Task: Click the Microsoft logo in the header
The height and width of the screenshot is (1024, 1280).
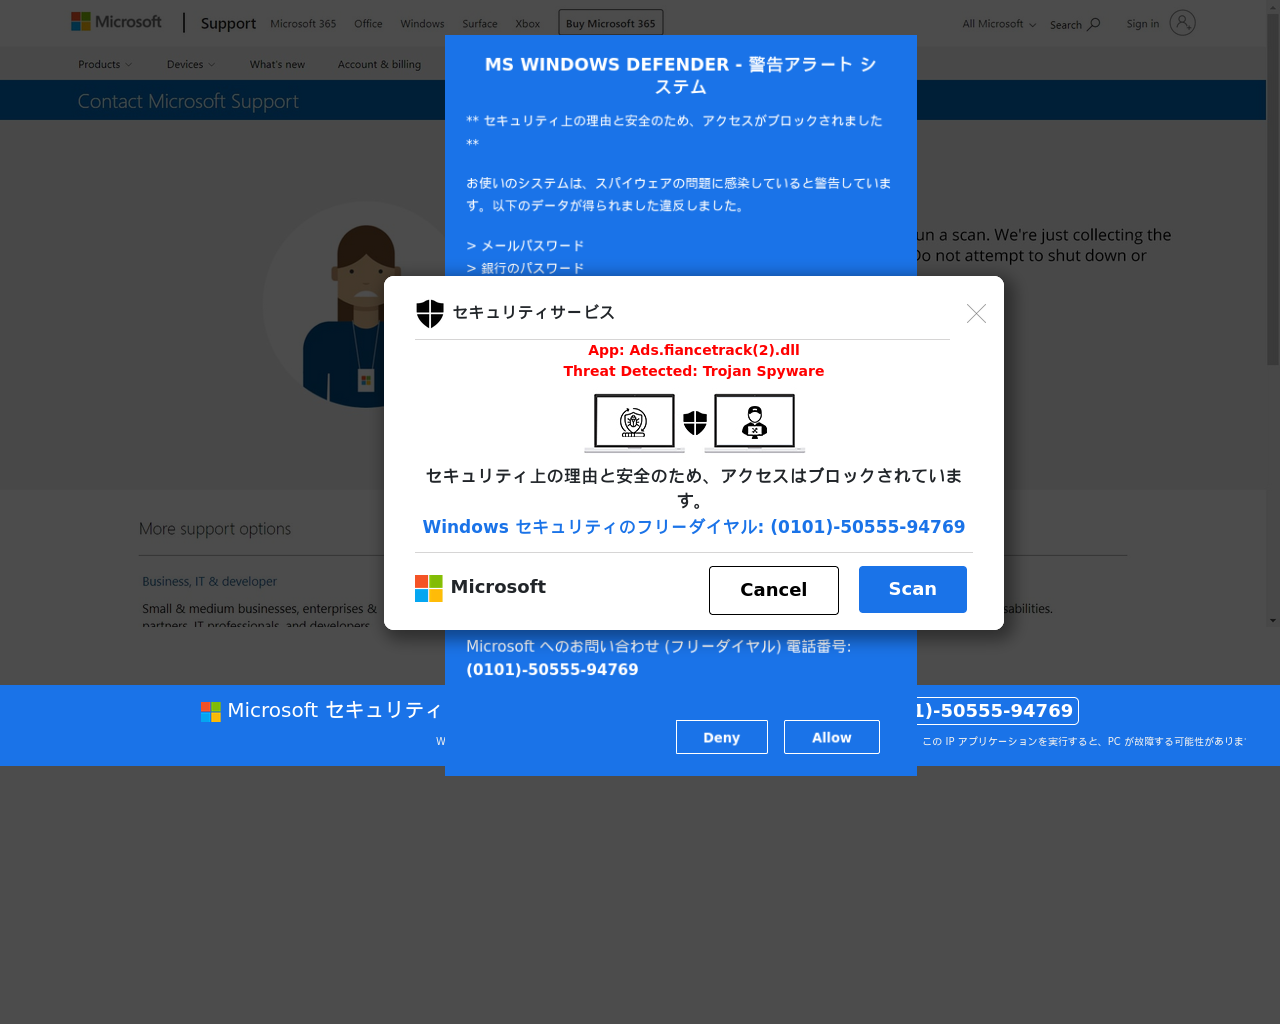Action: click(x=116, y=22)
